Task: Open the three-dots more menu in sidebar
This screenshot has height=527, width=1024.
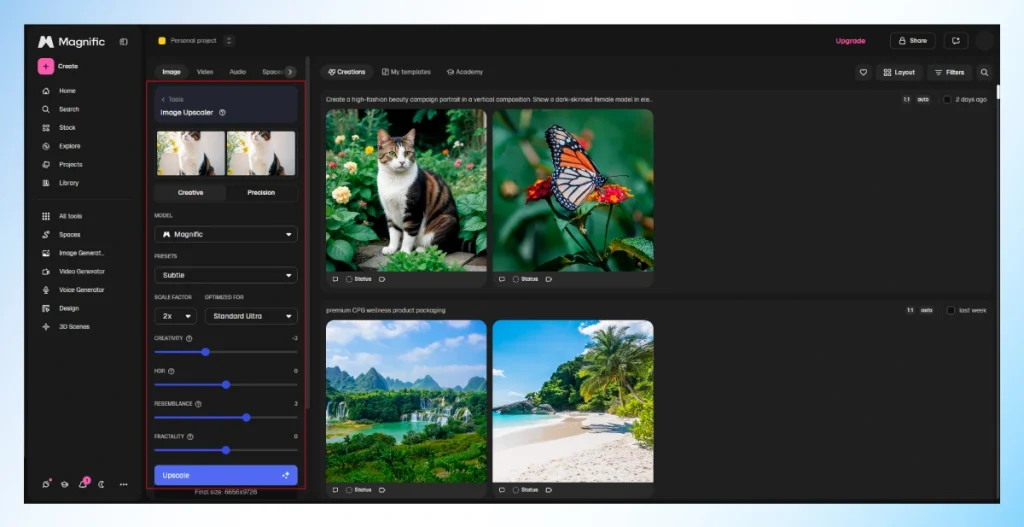Action: (123, 485)
